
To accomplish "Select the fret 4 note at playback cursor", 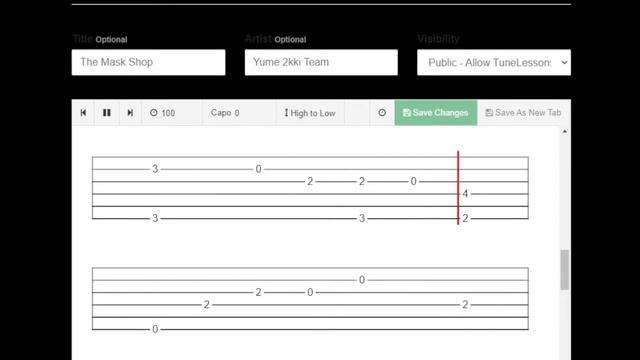I will point(465,194).
